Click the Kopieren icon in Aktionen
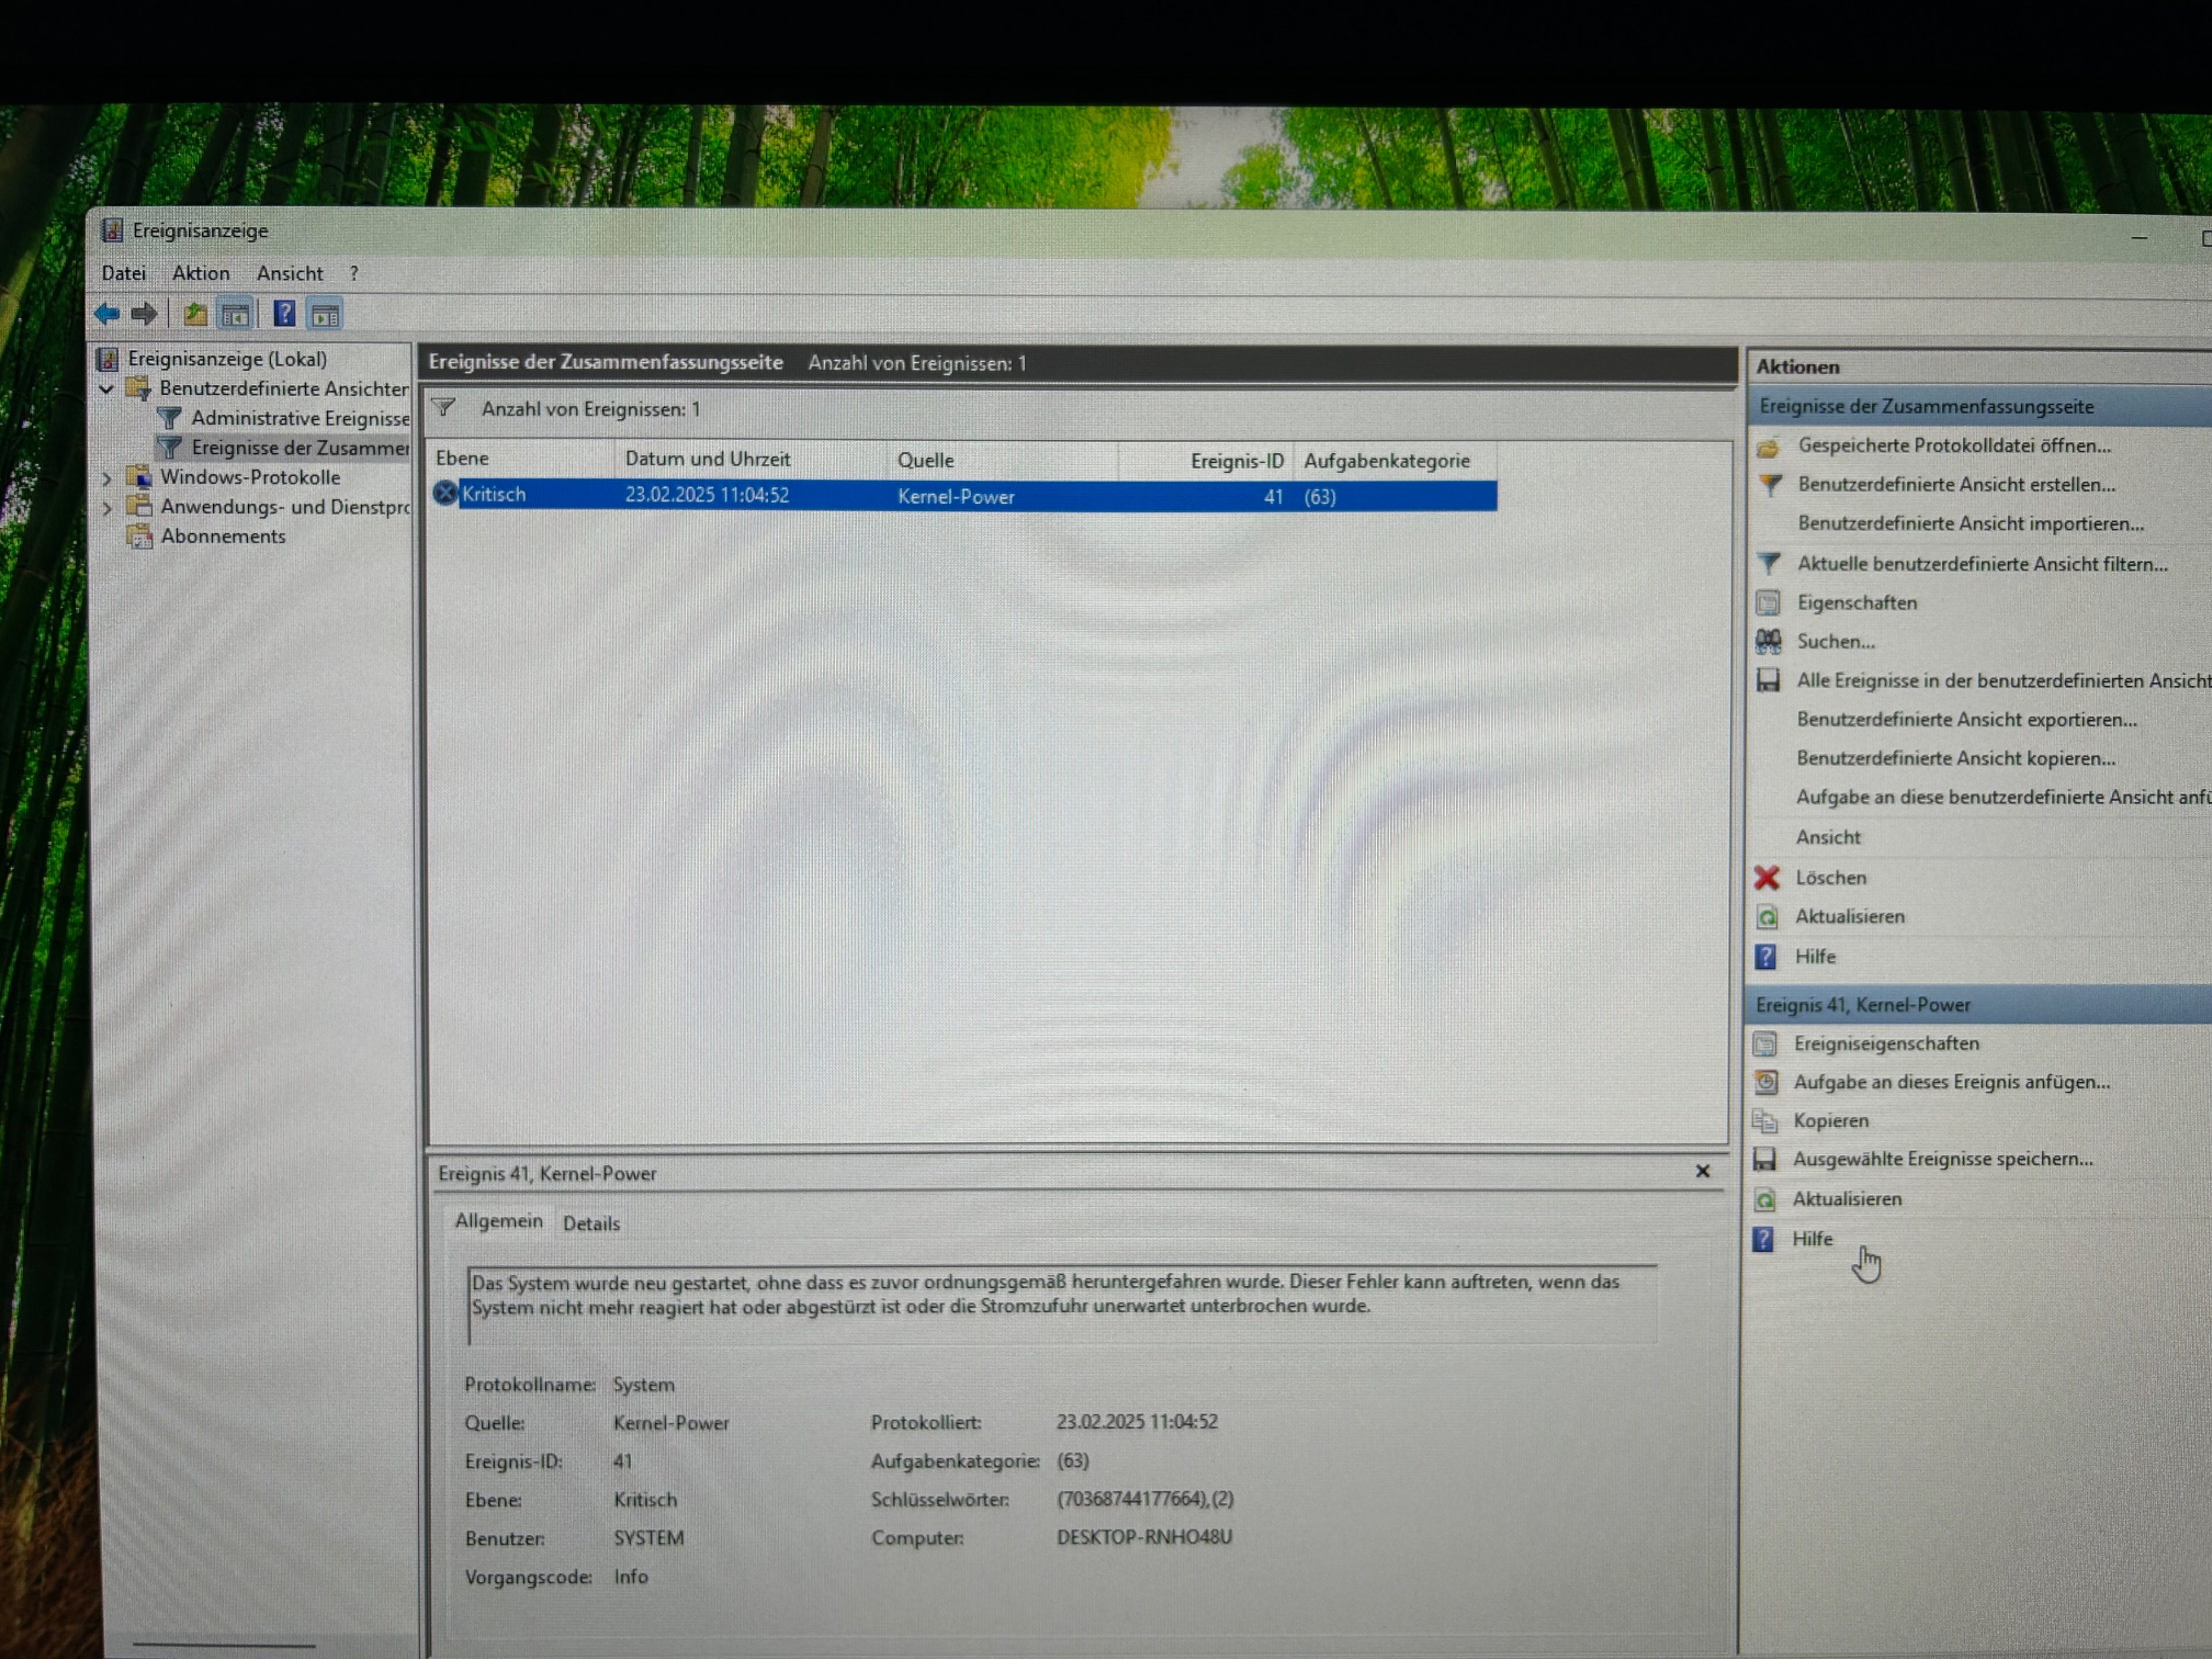The width and height of the screenshot is (2212, 1659). 1765,1121
